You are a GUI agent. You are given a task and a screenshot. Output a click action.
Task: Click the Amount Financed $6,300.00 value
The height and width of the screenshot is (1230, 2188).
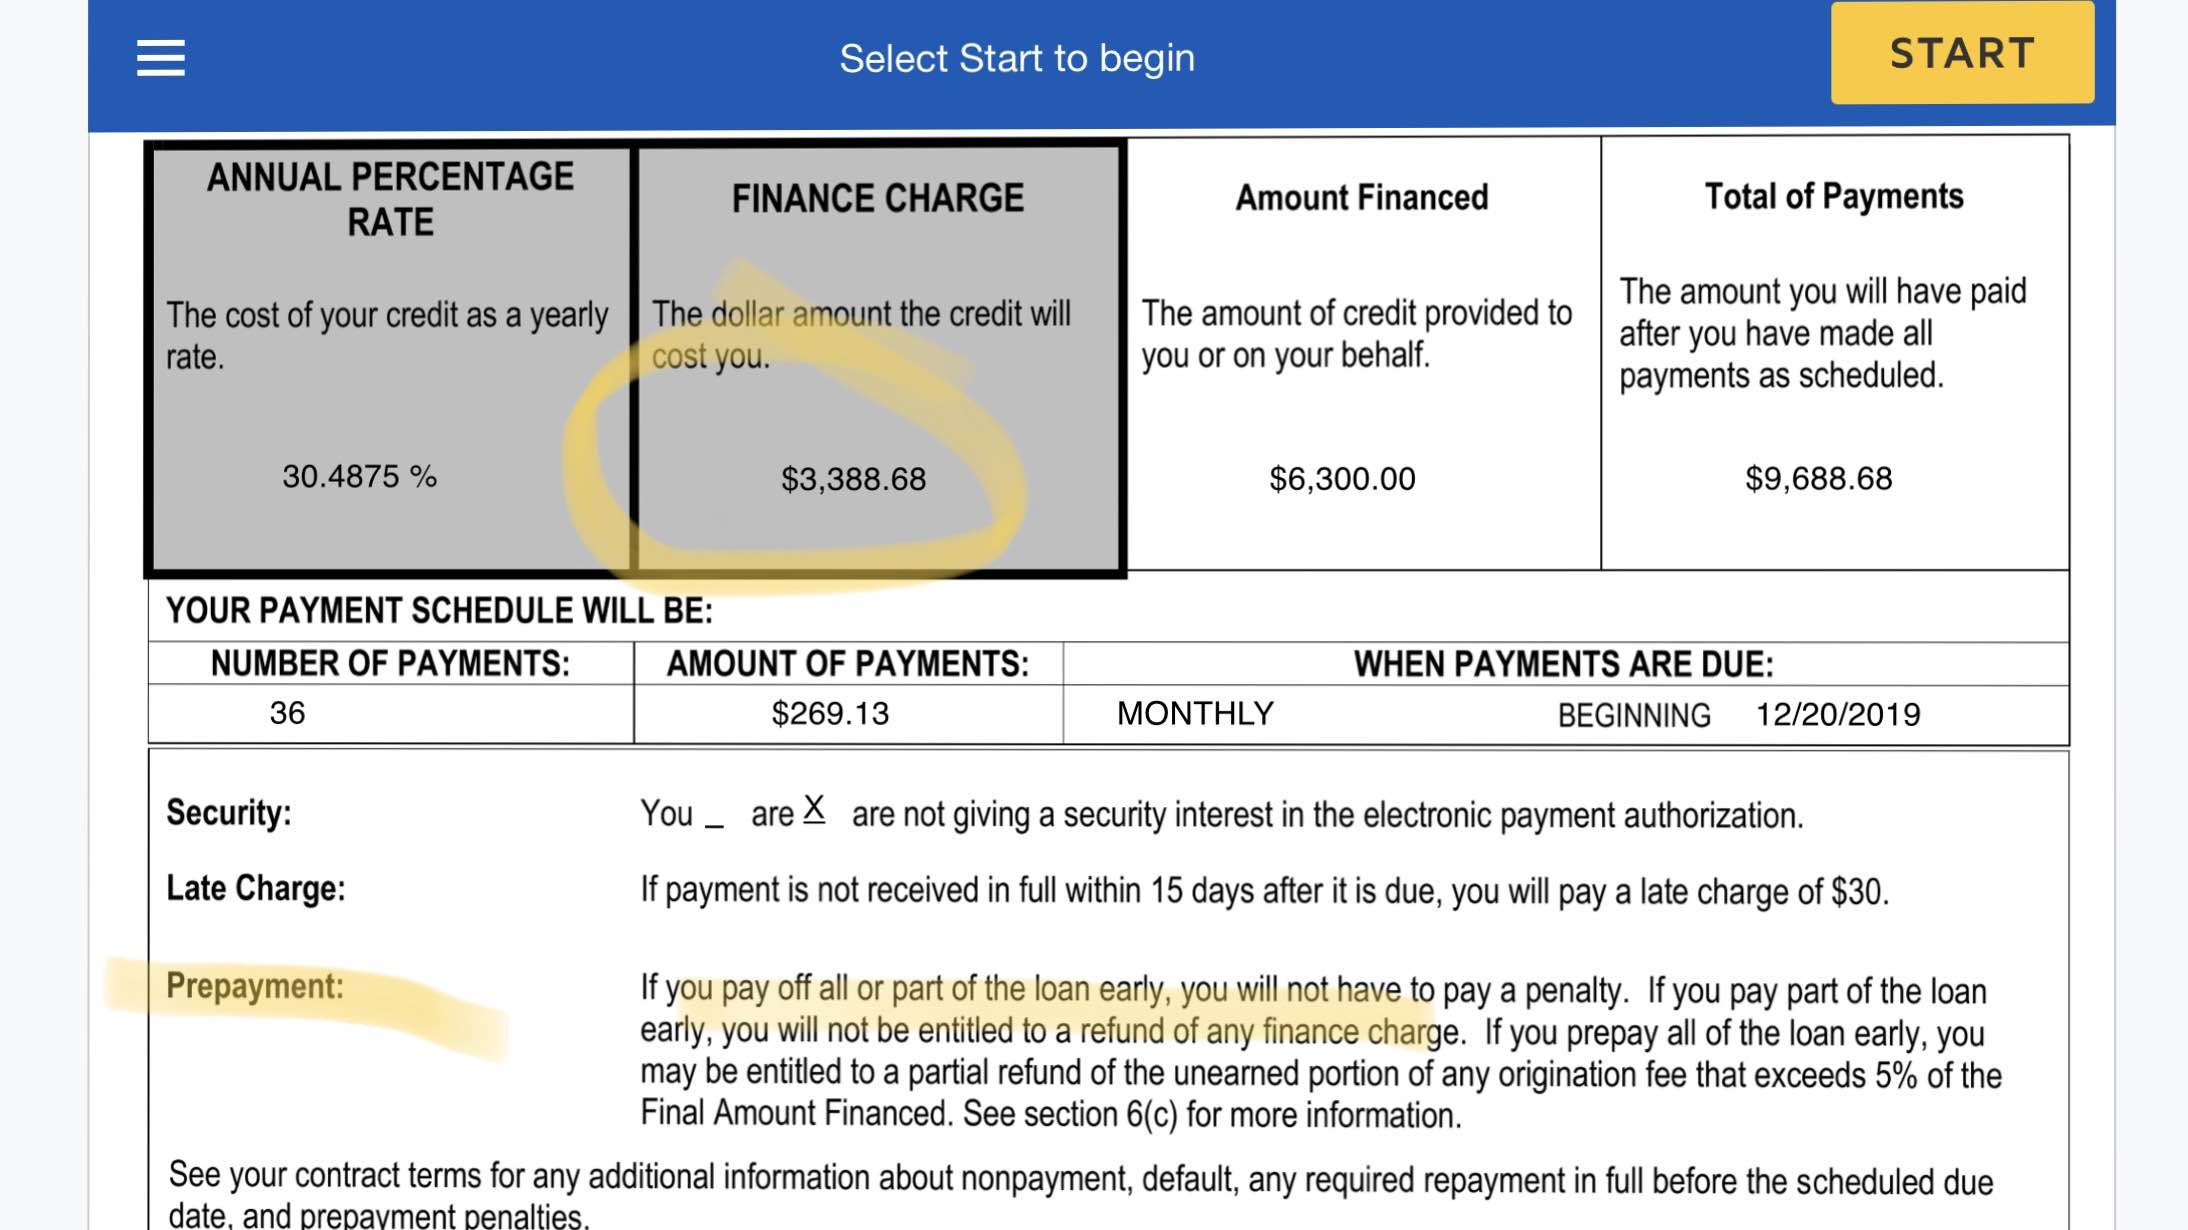pos(1342,479)
